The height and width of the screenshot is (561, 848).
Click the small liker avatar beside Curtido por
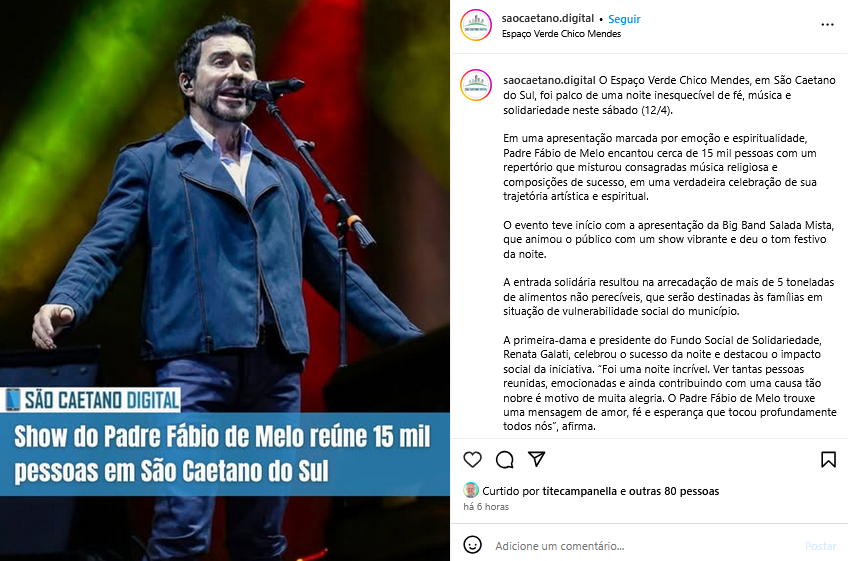point(471,490)
